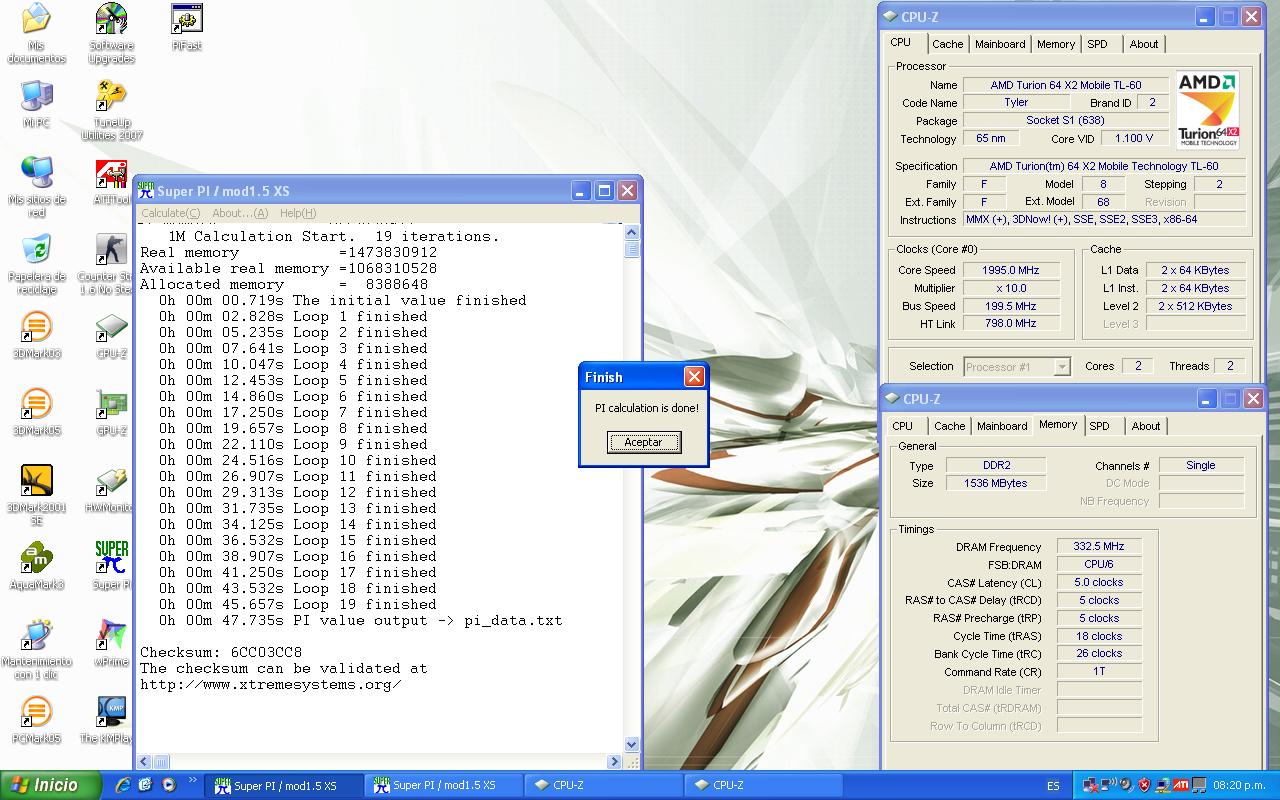Switch to Mainboard tab in upper CPU-Z

tap(1000, 44)
